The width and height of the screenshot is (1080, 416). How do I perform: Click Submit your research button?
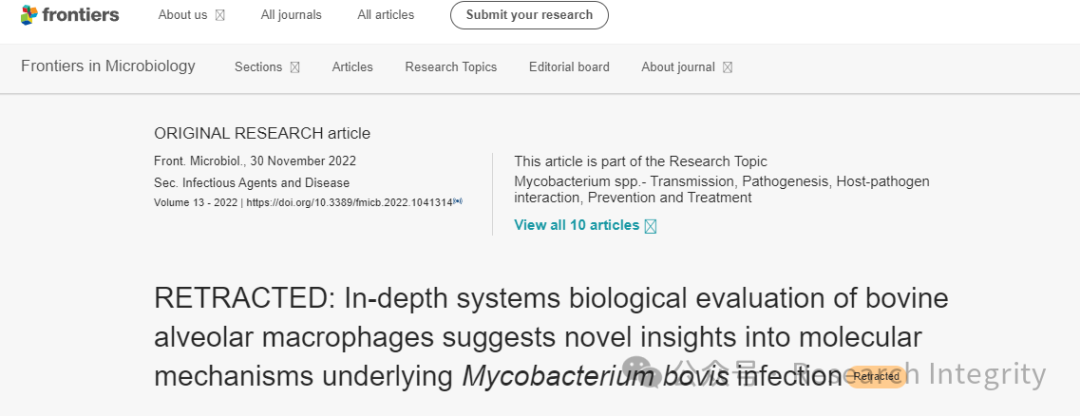point(529,15)
